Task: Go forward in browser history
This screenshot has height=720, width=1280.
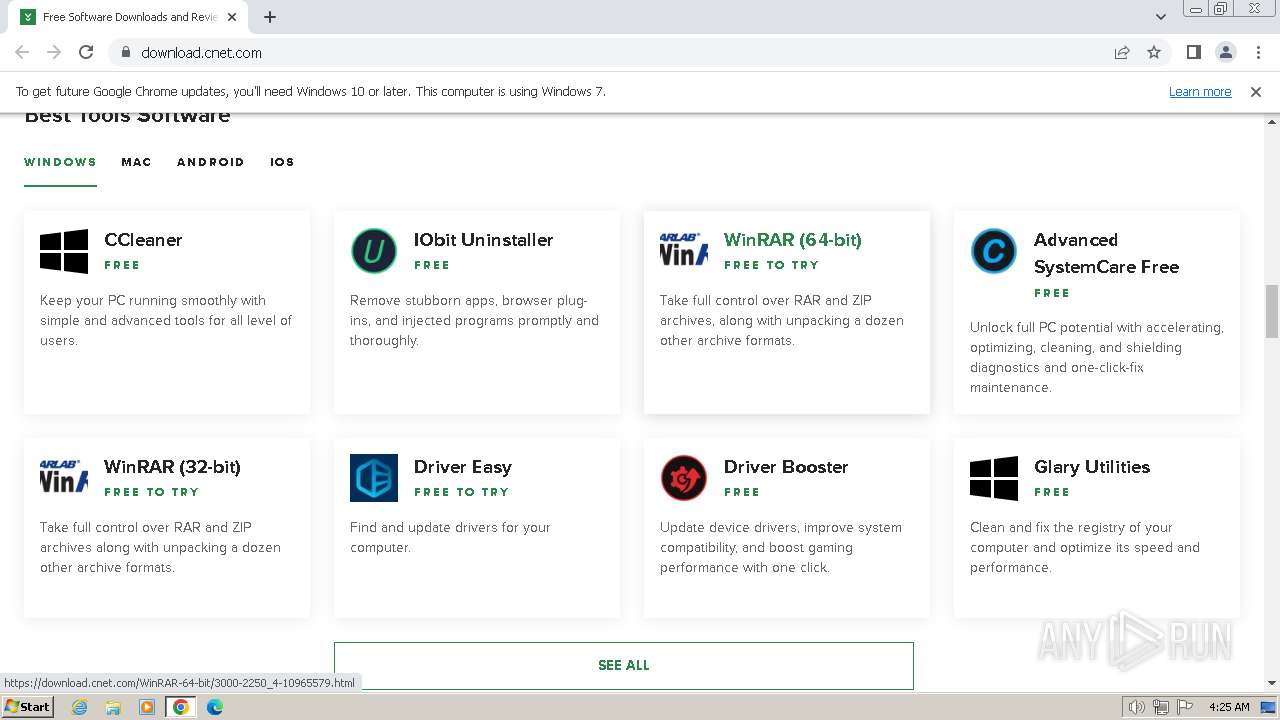Action: click(x=54, y=53)
